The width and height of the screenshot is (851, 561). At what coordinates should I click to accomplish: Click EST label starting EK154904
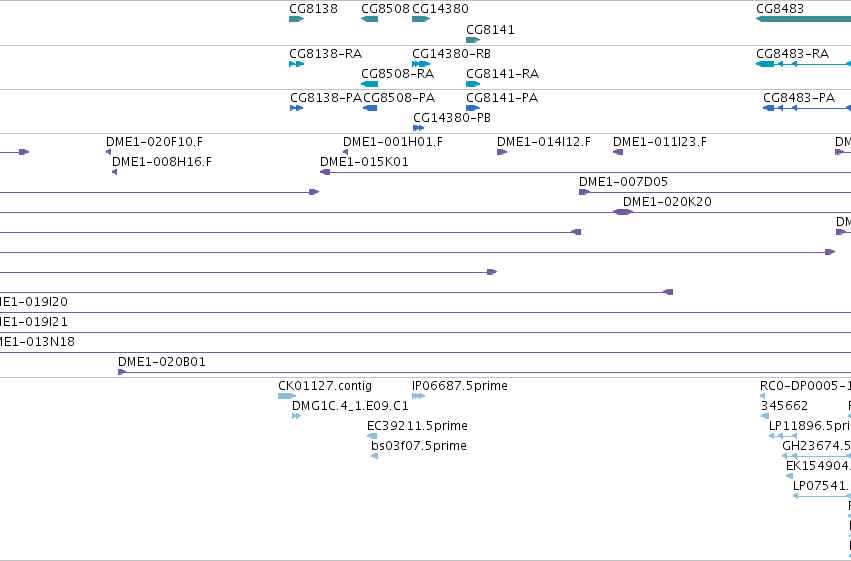click(x=818, y=466)
